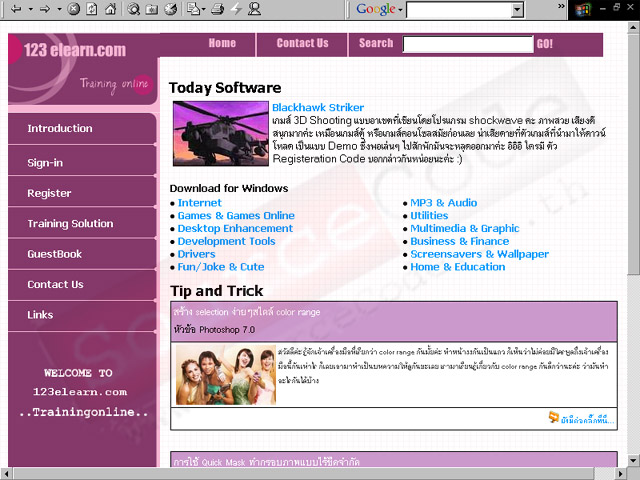Open the Home tab in site header
The image size is (640, 480).
(222, 43)
